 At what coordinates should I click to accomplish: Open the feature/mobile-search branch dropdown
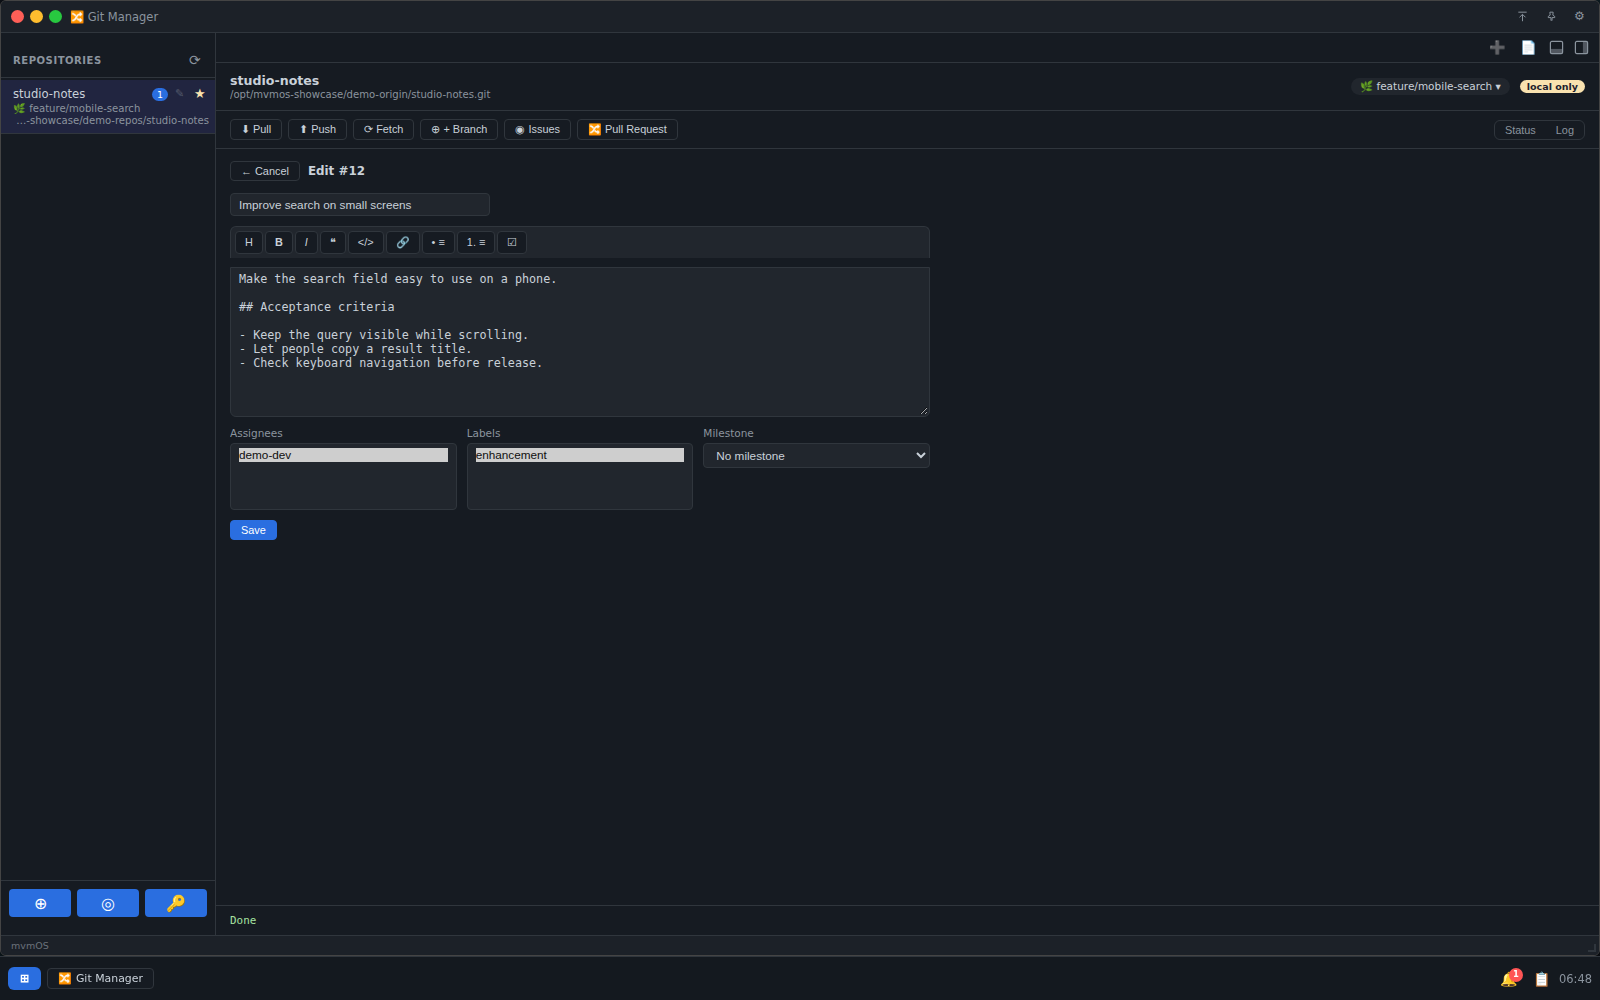point(1430,86)
